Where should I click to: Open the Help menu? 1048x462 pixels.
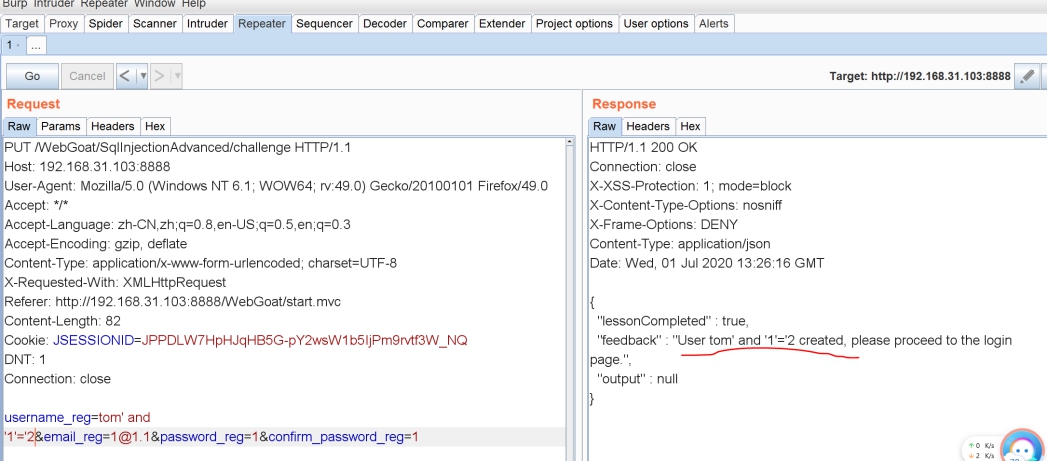pos(194,3)
